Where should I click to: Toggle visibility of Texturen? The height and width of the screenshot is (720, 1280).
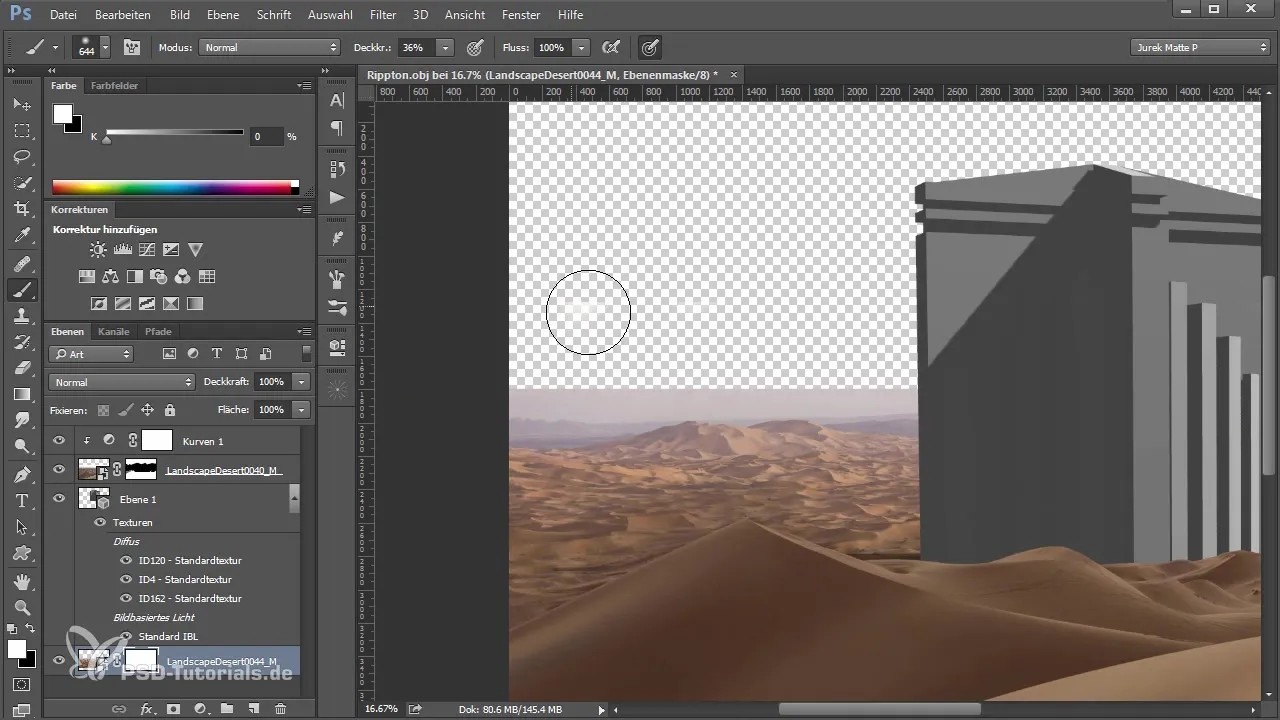100,522
